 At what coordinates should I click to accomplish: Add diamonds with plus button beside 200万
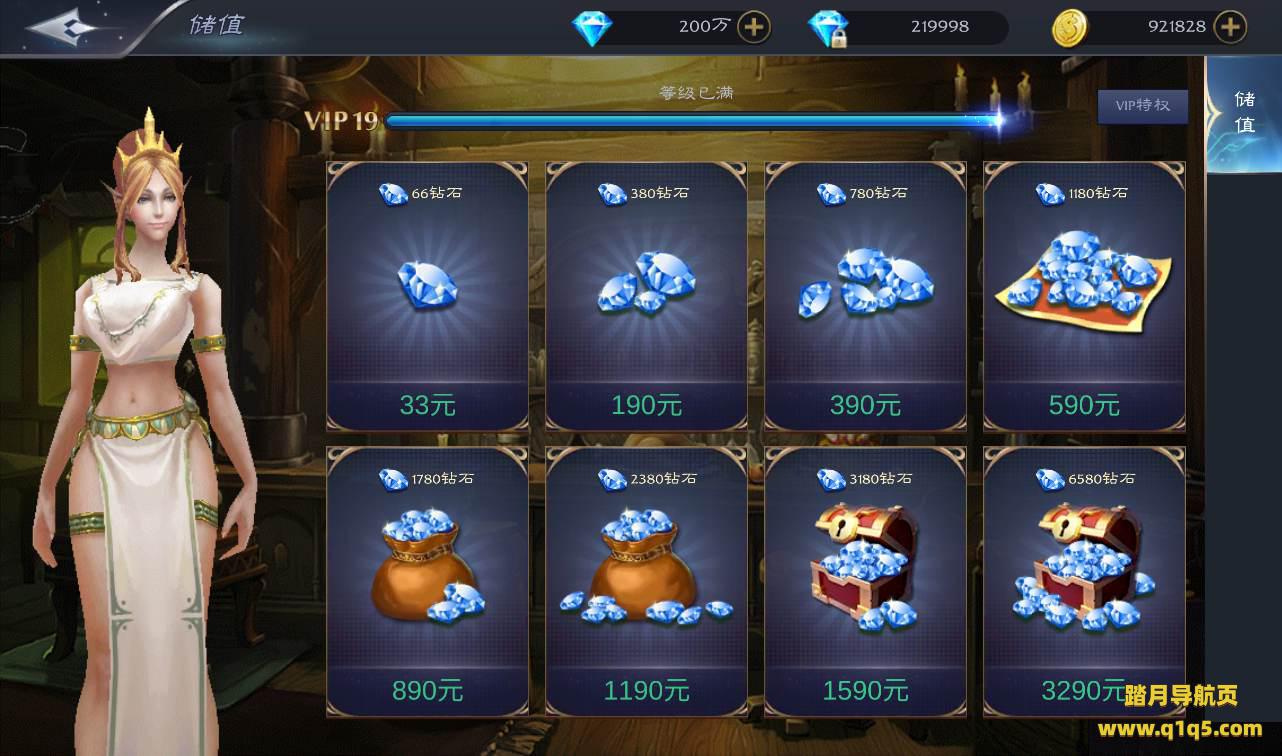point(754,27)
